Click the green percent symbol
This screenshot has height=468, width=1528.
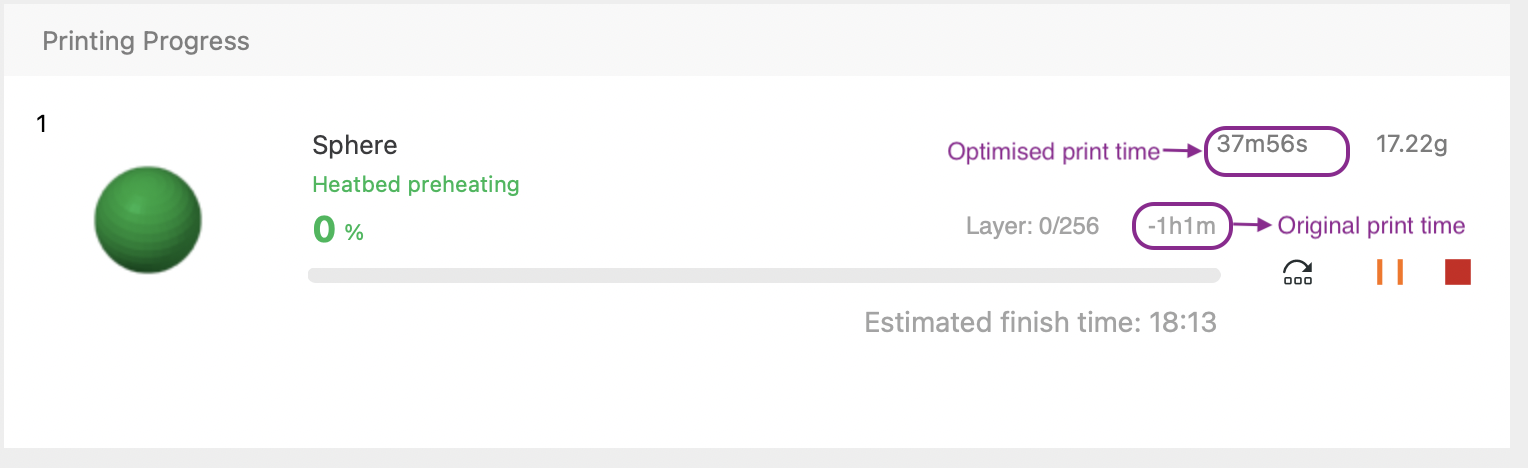(354, 233)
